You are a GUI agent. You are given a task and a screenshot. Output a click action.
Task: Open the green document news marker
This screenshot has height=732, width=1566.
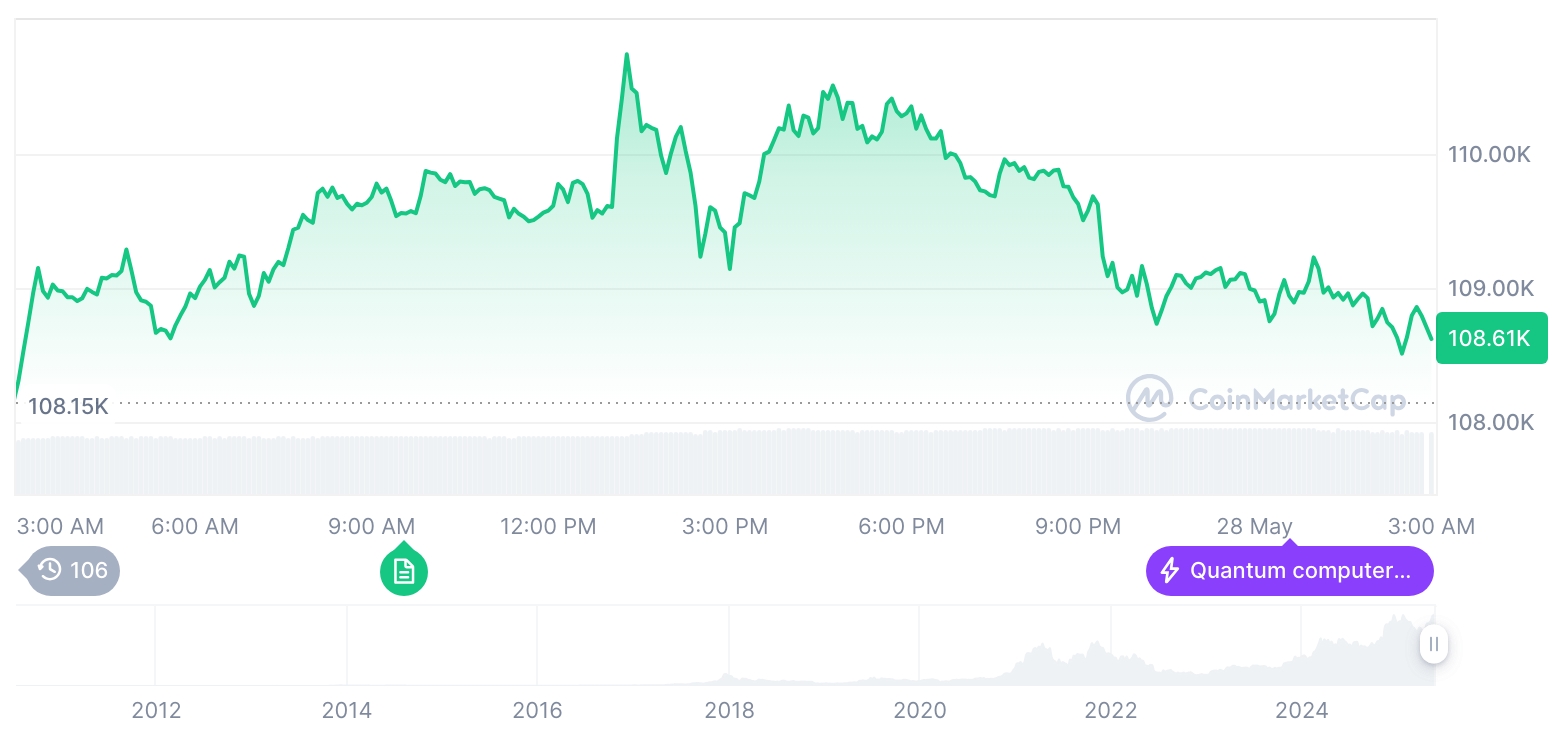coord(403,571)
